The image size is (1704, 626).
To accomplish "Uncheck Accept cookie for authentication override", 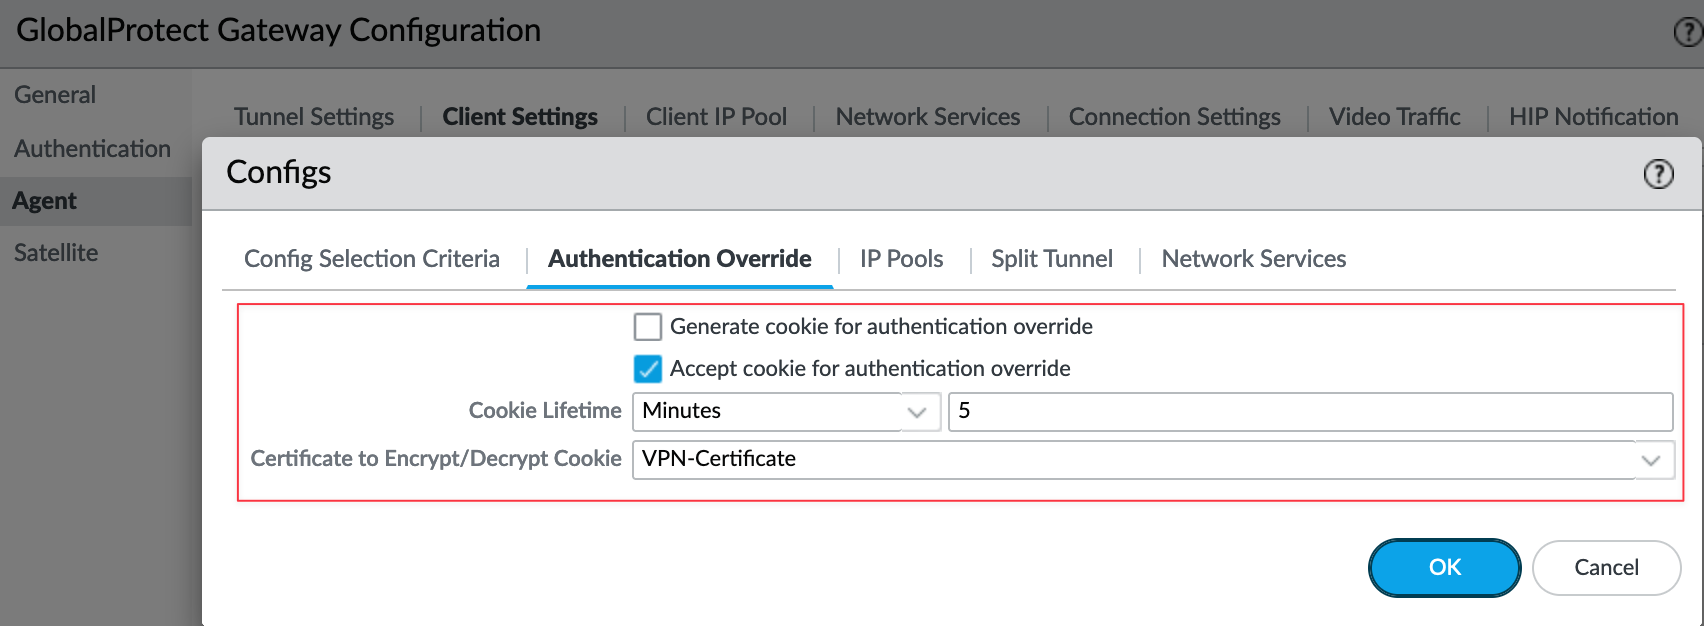I will 648,369.
